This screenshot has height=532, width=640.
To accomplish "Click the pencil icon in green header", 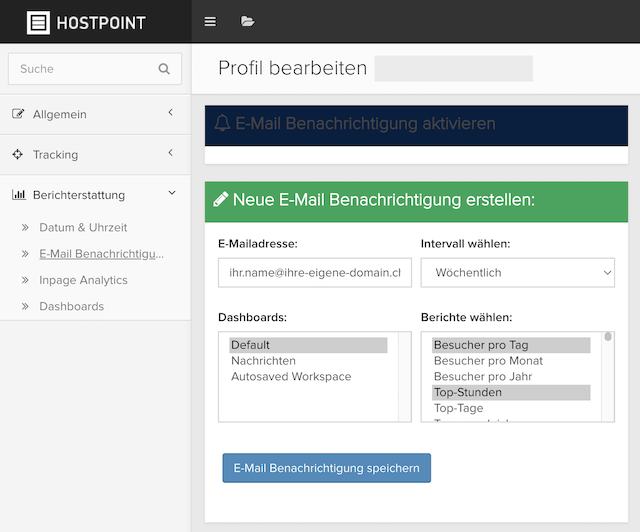I will [221, 200].
